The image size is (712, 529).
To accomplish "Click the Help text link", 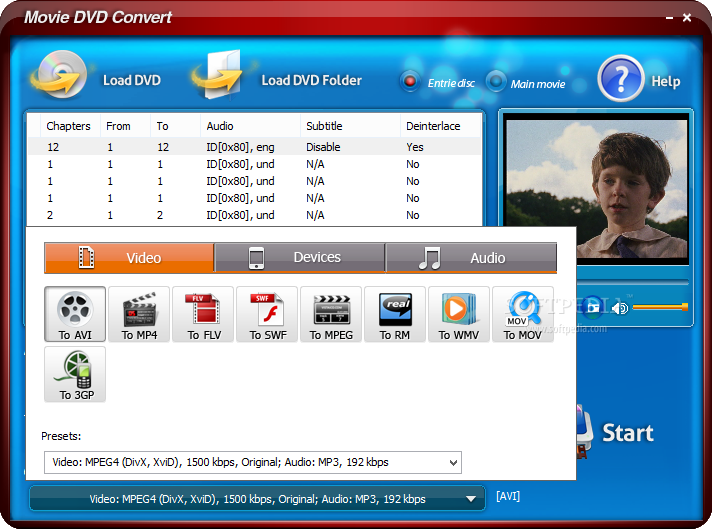I will point(666,82).
